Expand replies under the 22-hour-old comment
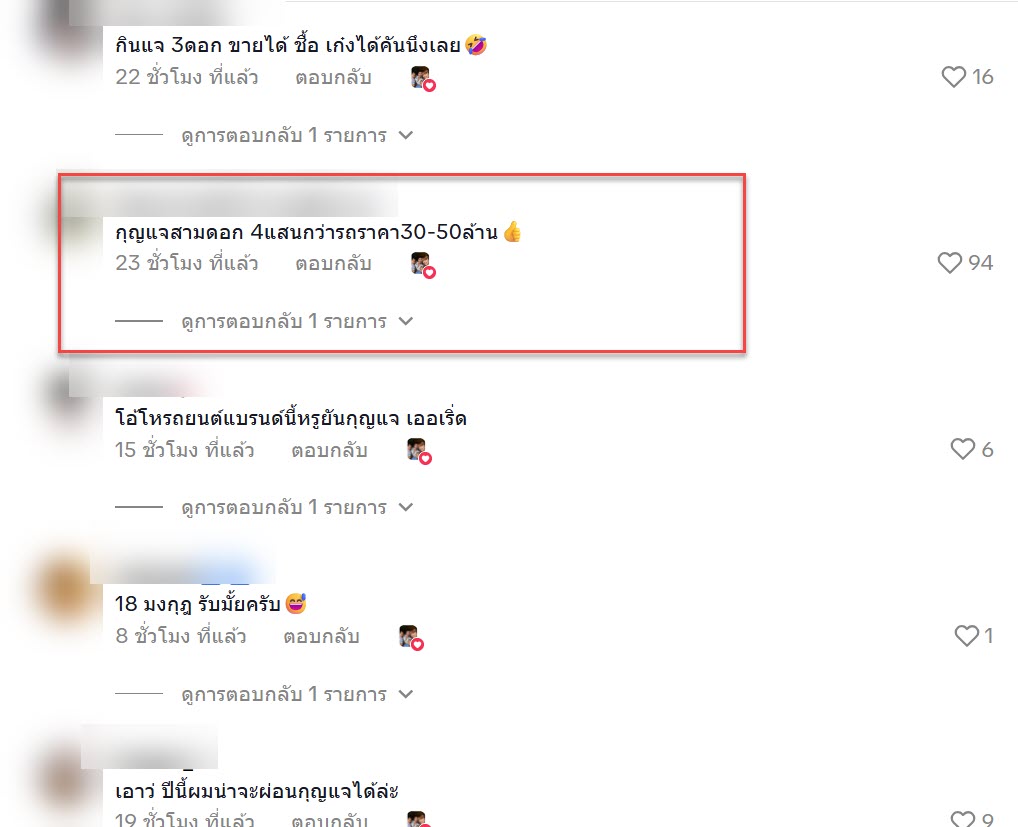This screenshot has width=1018, height=827. pyautogui.click(x=297, y=135)
